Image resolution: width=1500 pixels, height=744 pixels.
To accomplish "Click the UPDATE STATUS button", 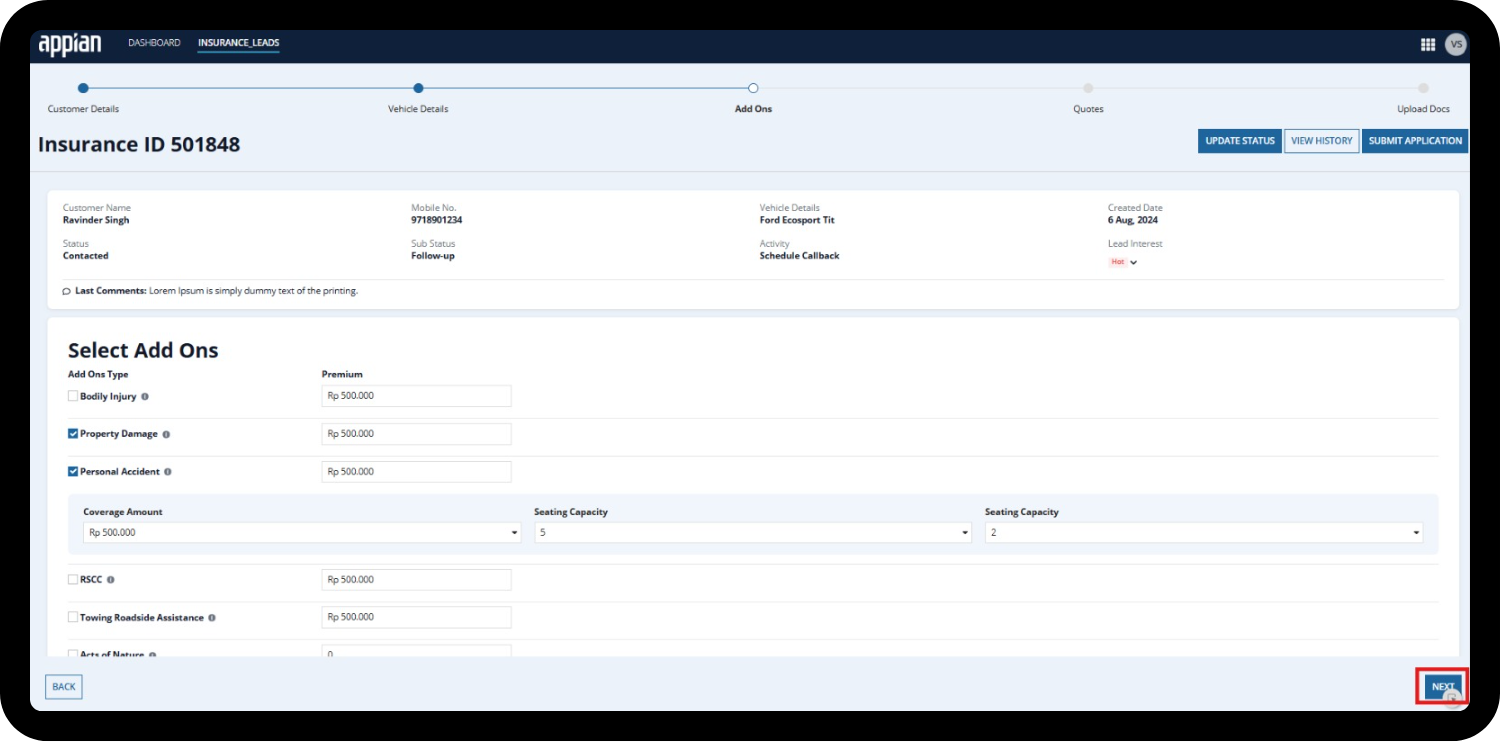I will click(1240, 141).
